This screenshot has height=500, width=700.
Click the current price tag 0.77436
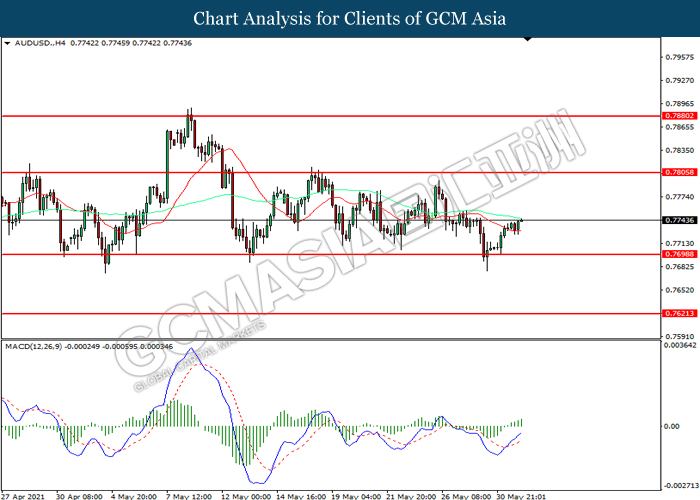[679, 220]
